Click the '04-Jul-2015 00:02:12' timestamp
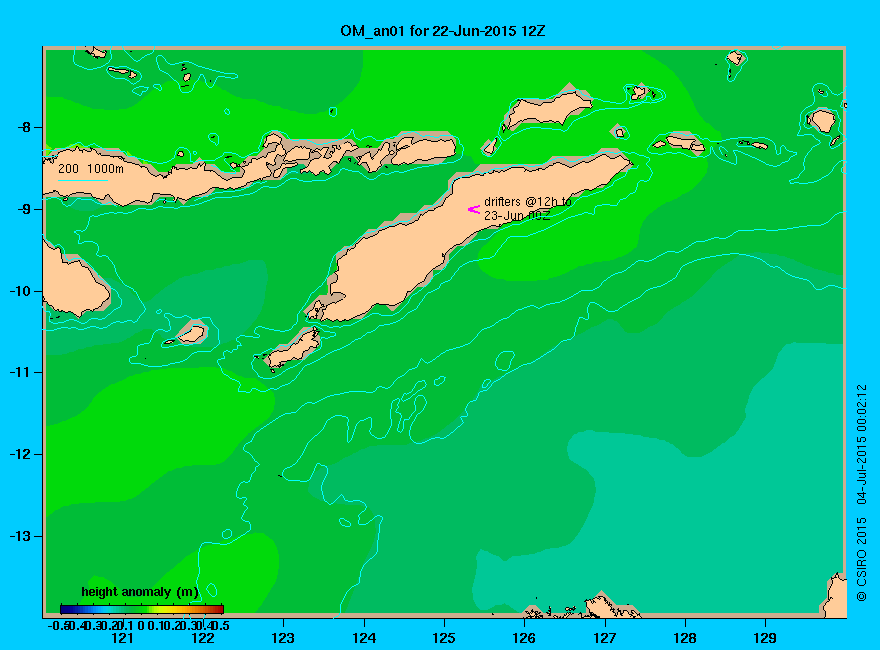 (x=861, y=445)
